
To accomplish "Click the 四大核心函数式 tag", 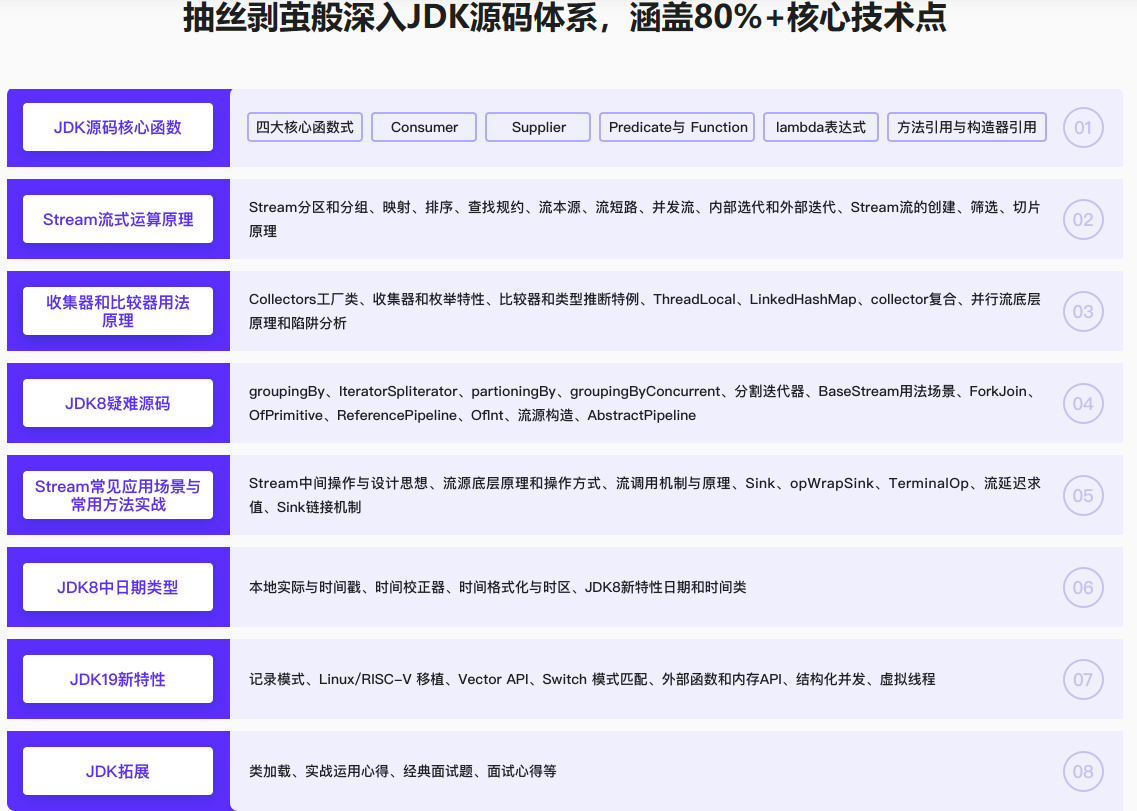I will (x=305, y=127).
